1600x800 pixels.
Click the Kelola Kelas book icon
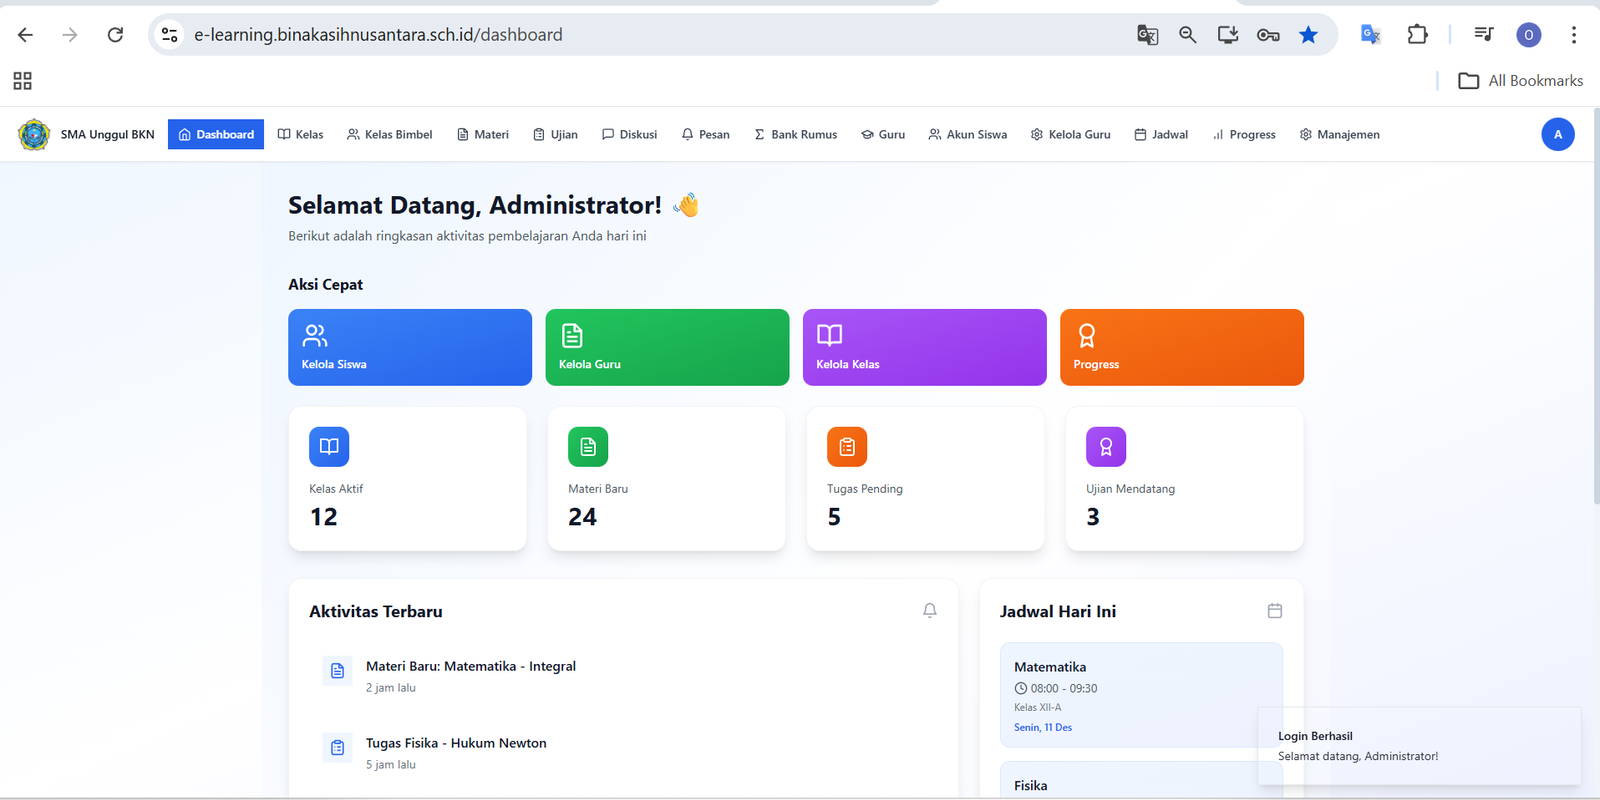(x=830, y=335)
